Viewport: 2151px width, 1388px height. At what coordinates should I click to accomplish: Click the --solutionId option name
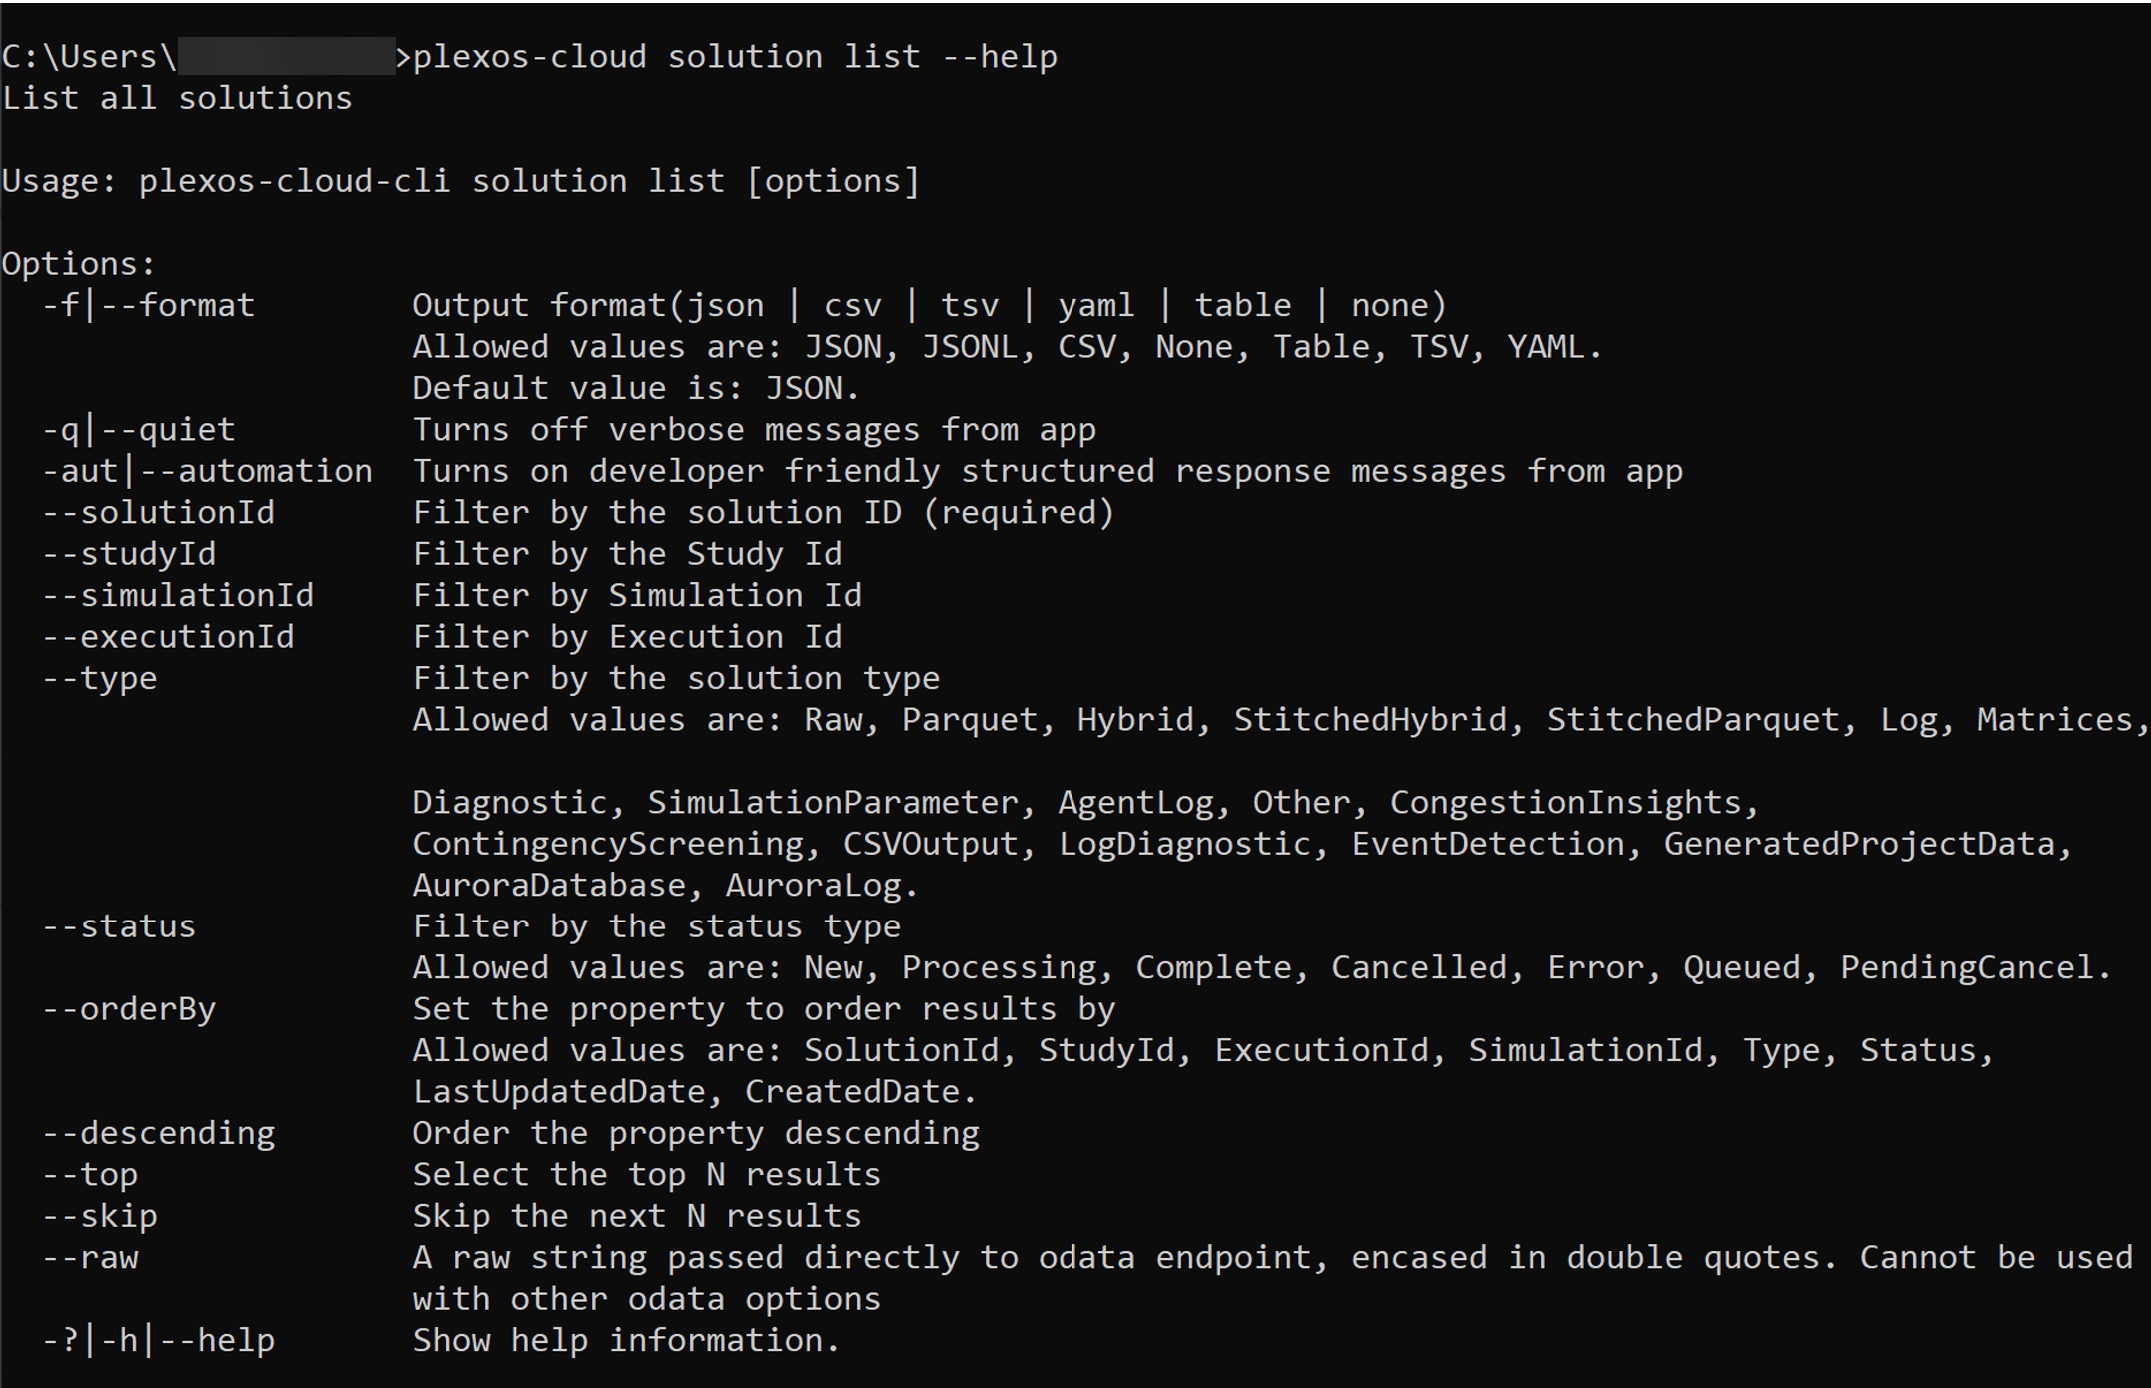pyautogui.click(x=158, y=513)
